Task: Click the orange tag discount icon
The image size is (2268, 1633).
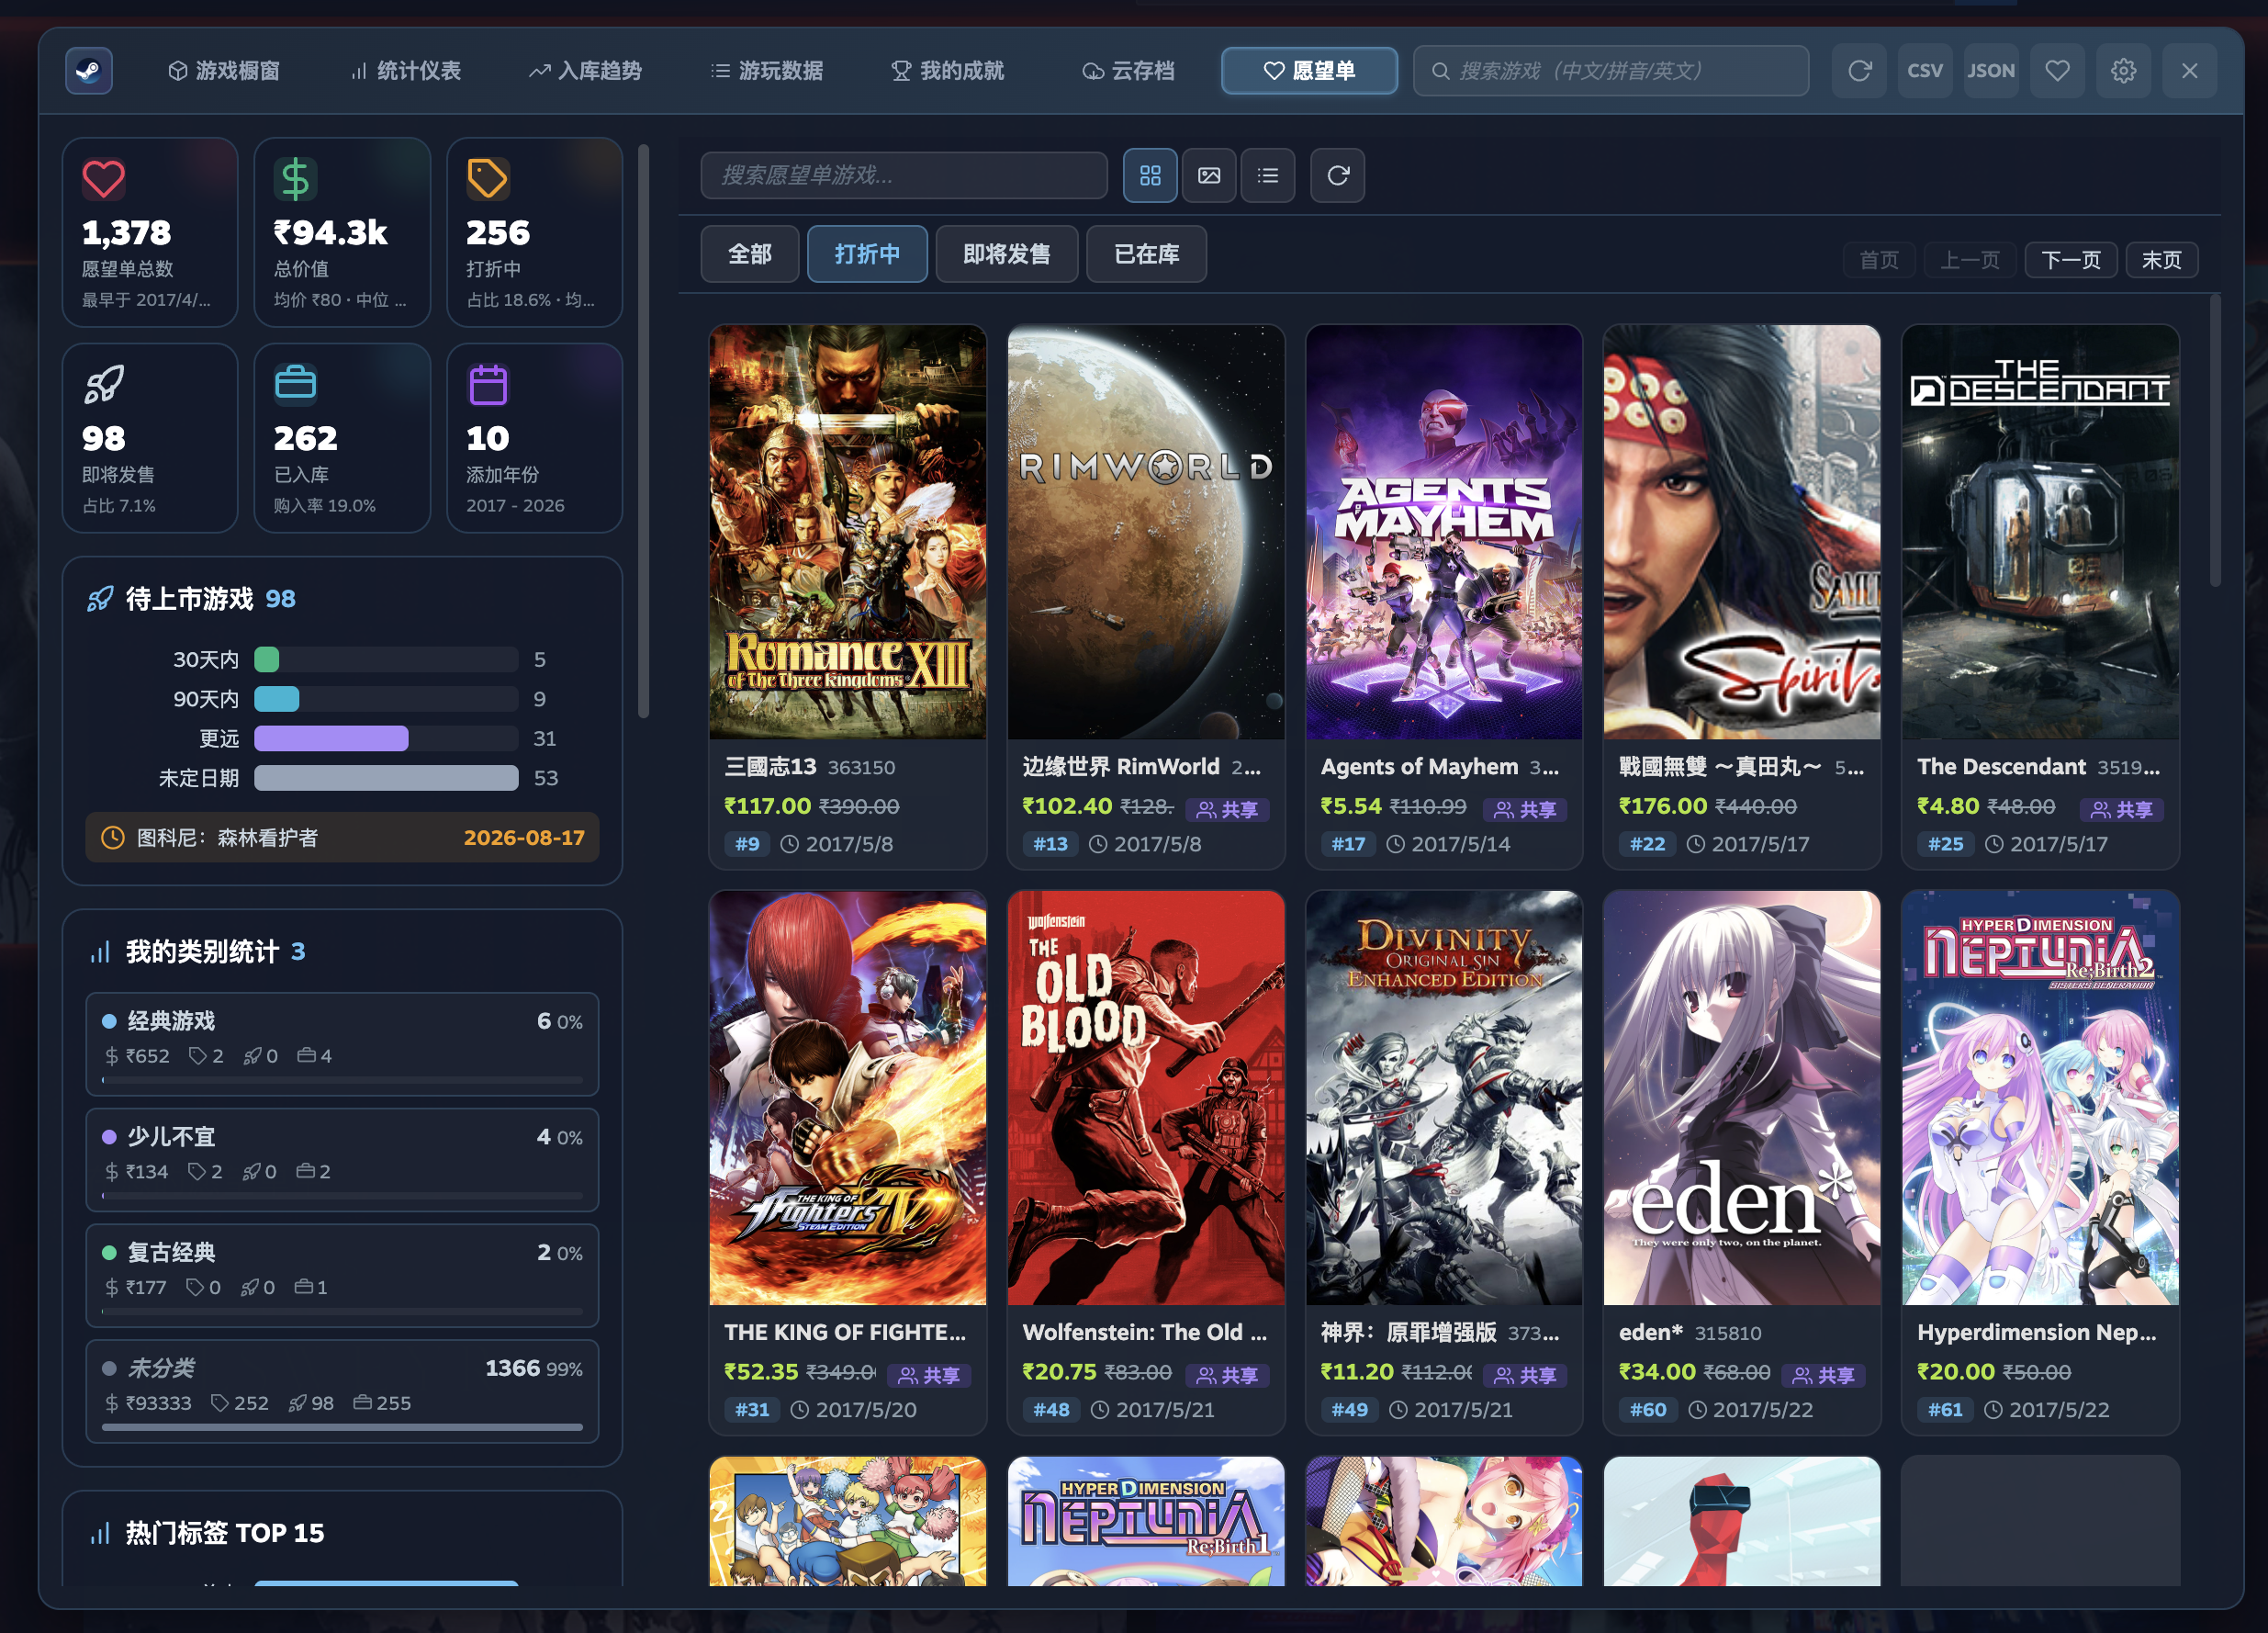Action: [488, 180]
